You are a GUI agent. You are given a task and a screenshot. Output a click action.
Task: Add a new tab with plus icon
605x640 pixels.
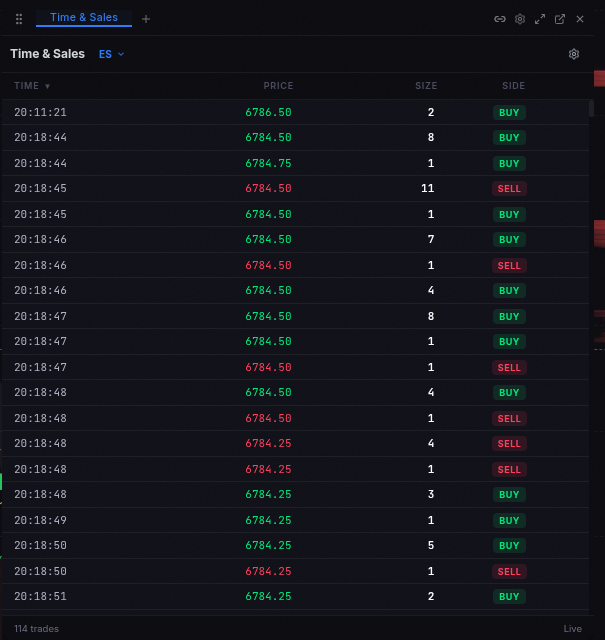146,19
